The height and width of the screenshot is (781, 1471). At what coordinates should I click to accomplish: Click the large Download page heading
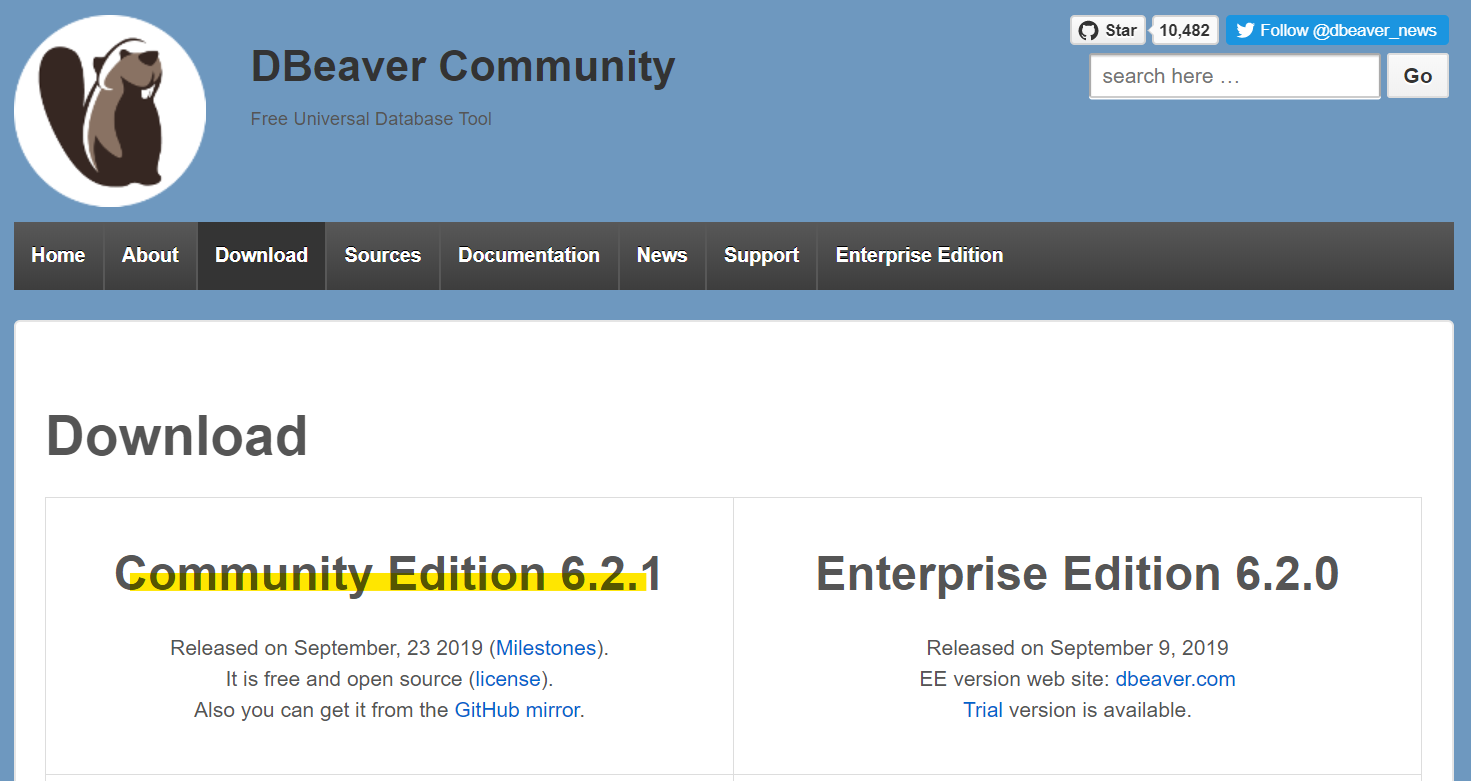tap(177, 436)
